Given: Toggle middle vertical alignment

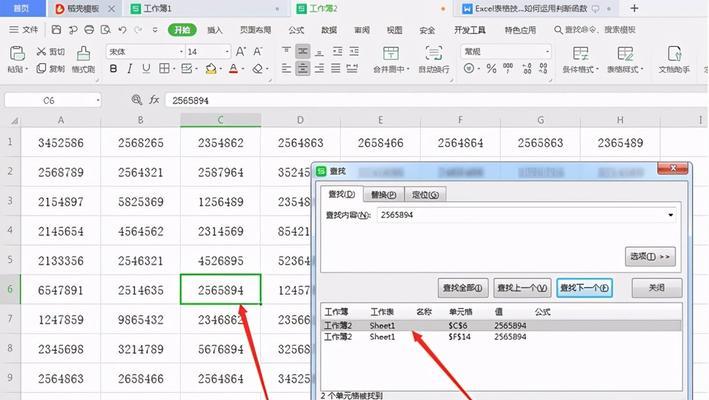Looking at the screenshot, I should click(x=303, y=52).
